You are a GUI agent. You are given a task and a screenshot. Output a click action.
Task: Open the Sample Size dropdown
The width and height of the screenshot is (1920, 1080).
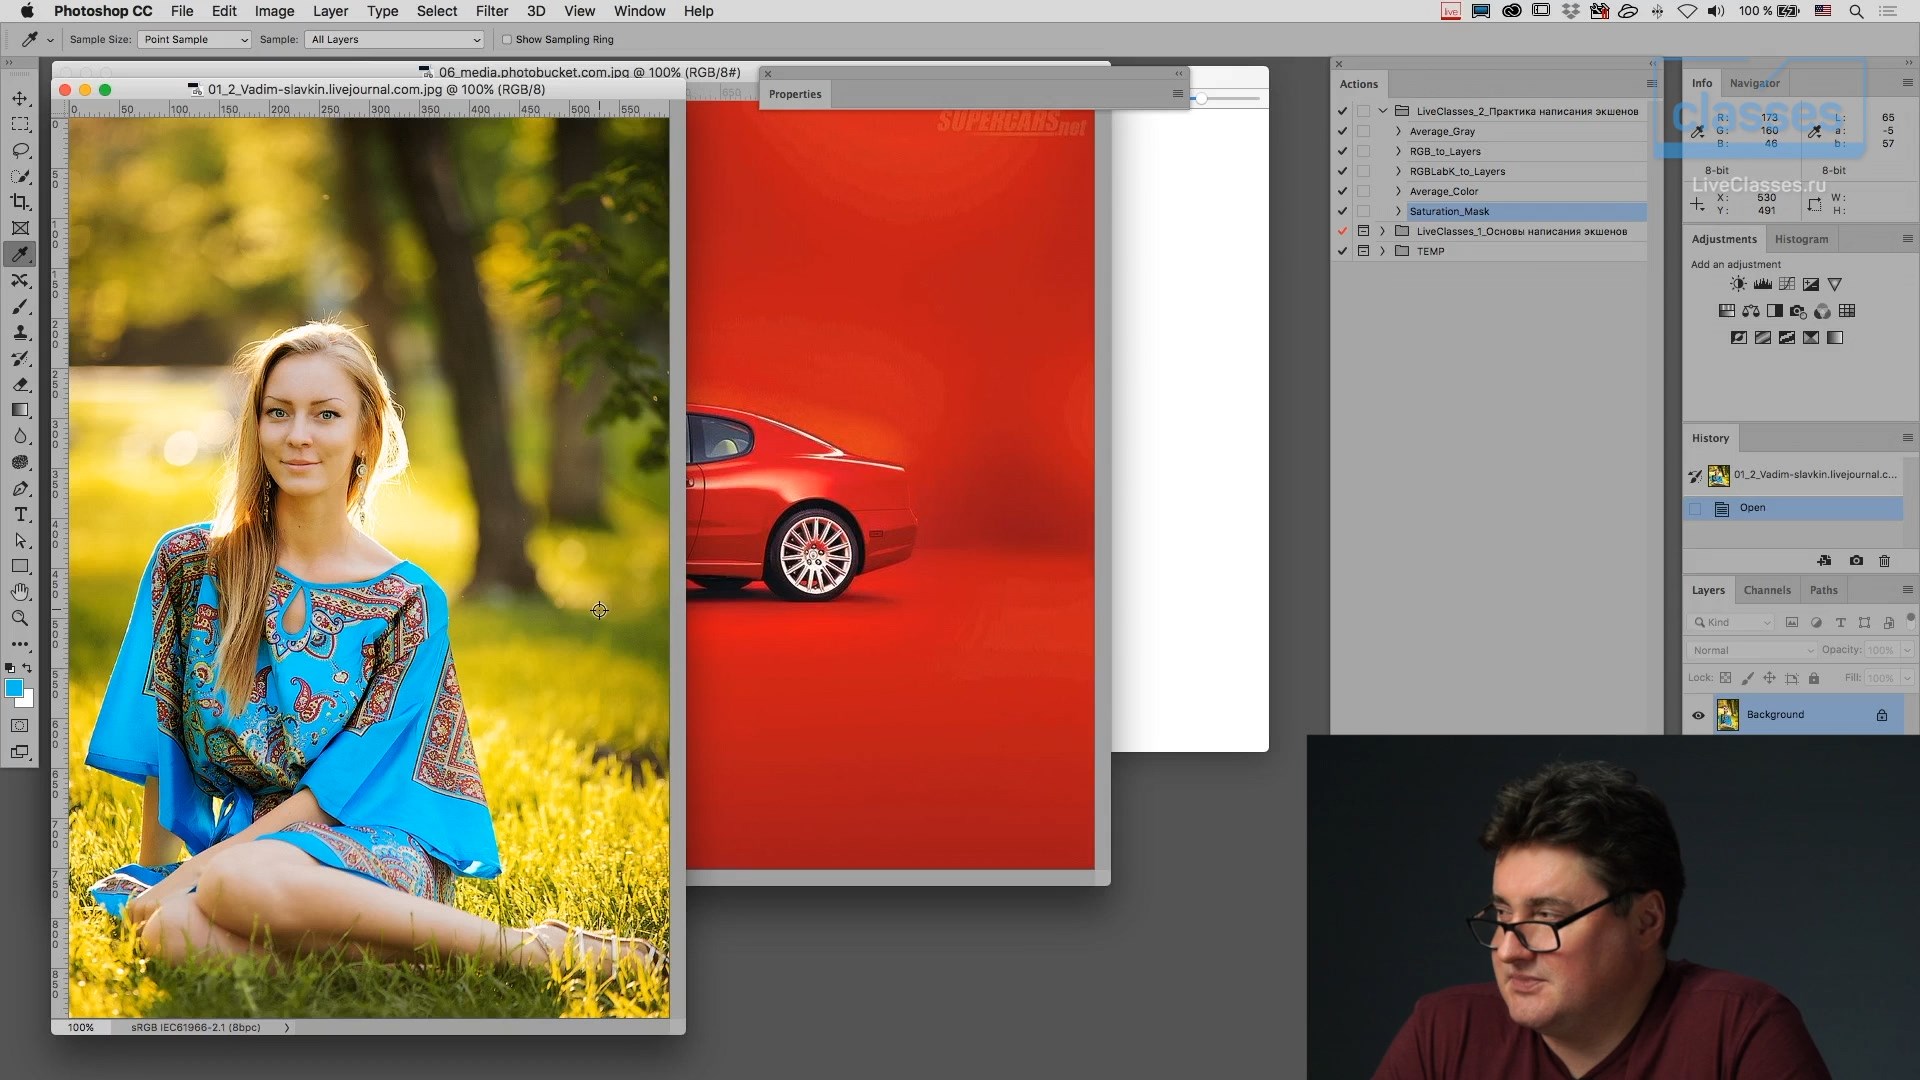click(x=195, y=39)
